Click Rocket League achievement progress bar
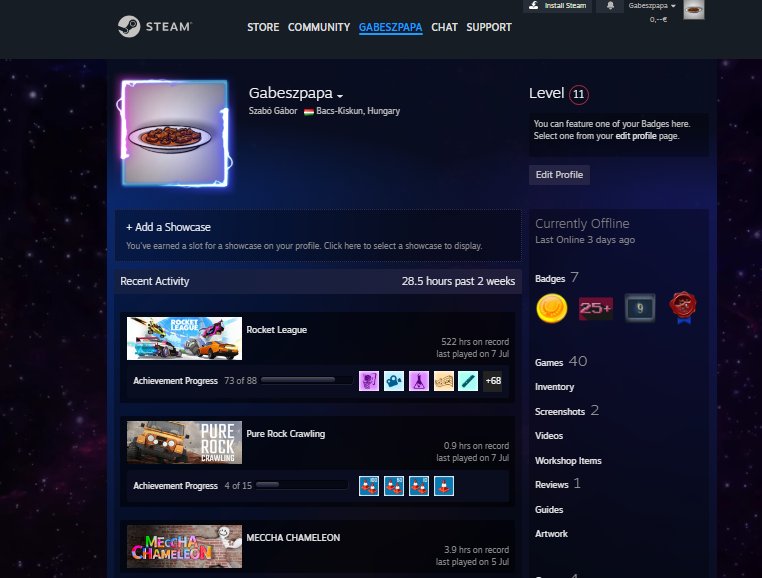762x578 pixels. coord(307,380)
